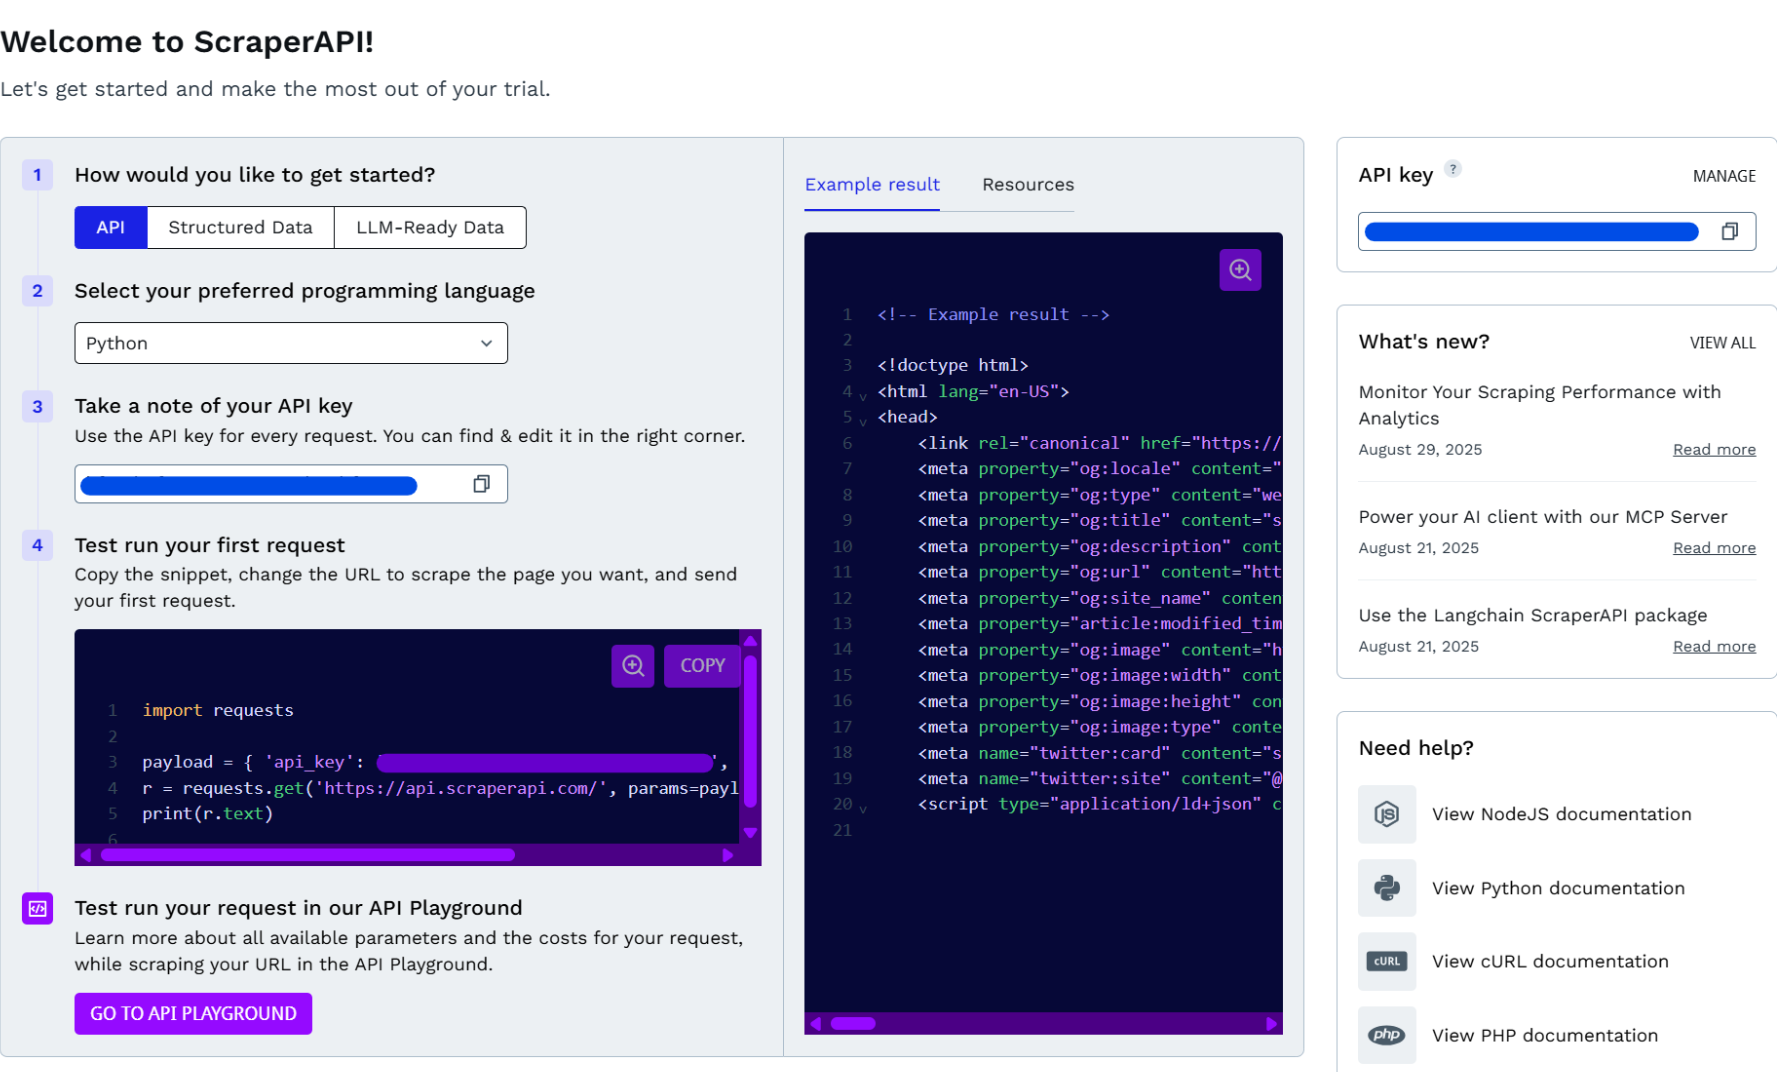The height and width of the screenshot is (1072, 1777).
Task: Select the API getting-started option
Action: (111, 228)
